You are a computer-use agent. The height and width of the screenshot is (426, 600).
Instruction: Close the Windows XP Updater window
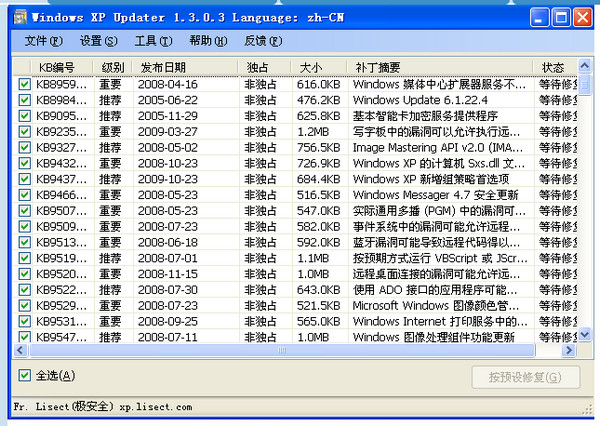582,18
